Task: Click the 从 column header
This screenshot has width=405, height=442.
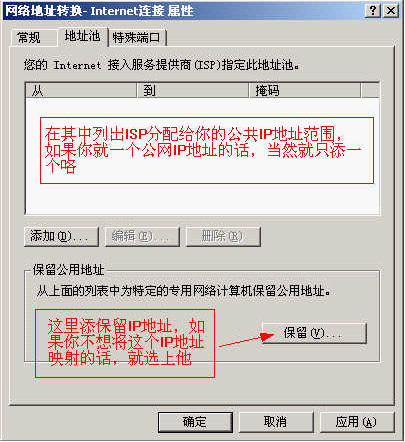Action: coord(81,90)
